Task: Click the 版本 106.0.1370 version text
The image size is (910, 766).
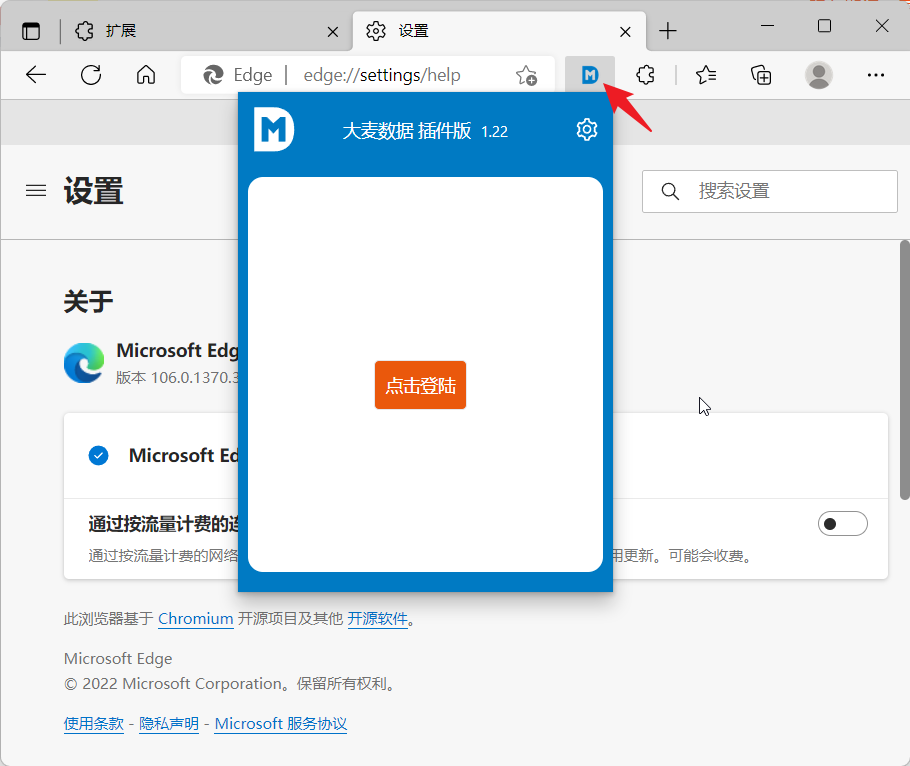Action: (177, 378)
